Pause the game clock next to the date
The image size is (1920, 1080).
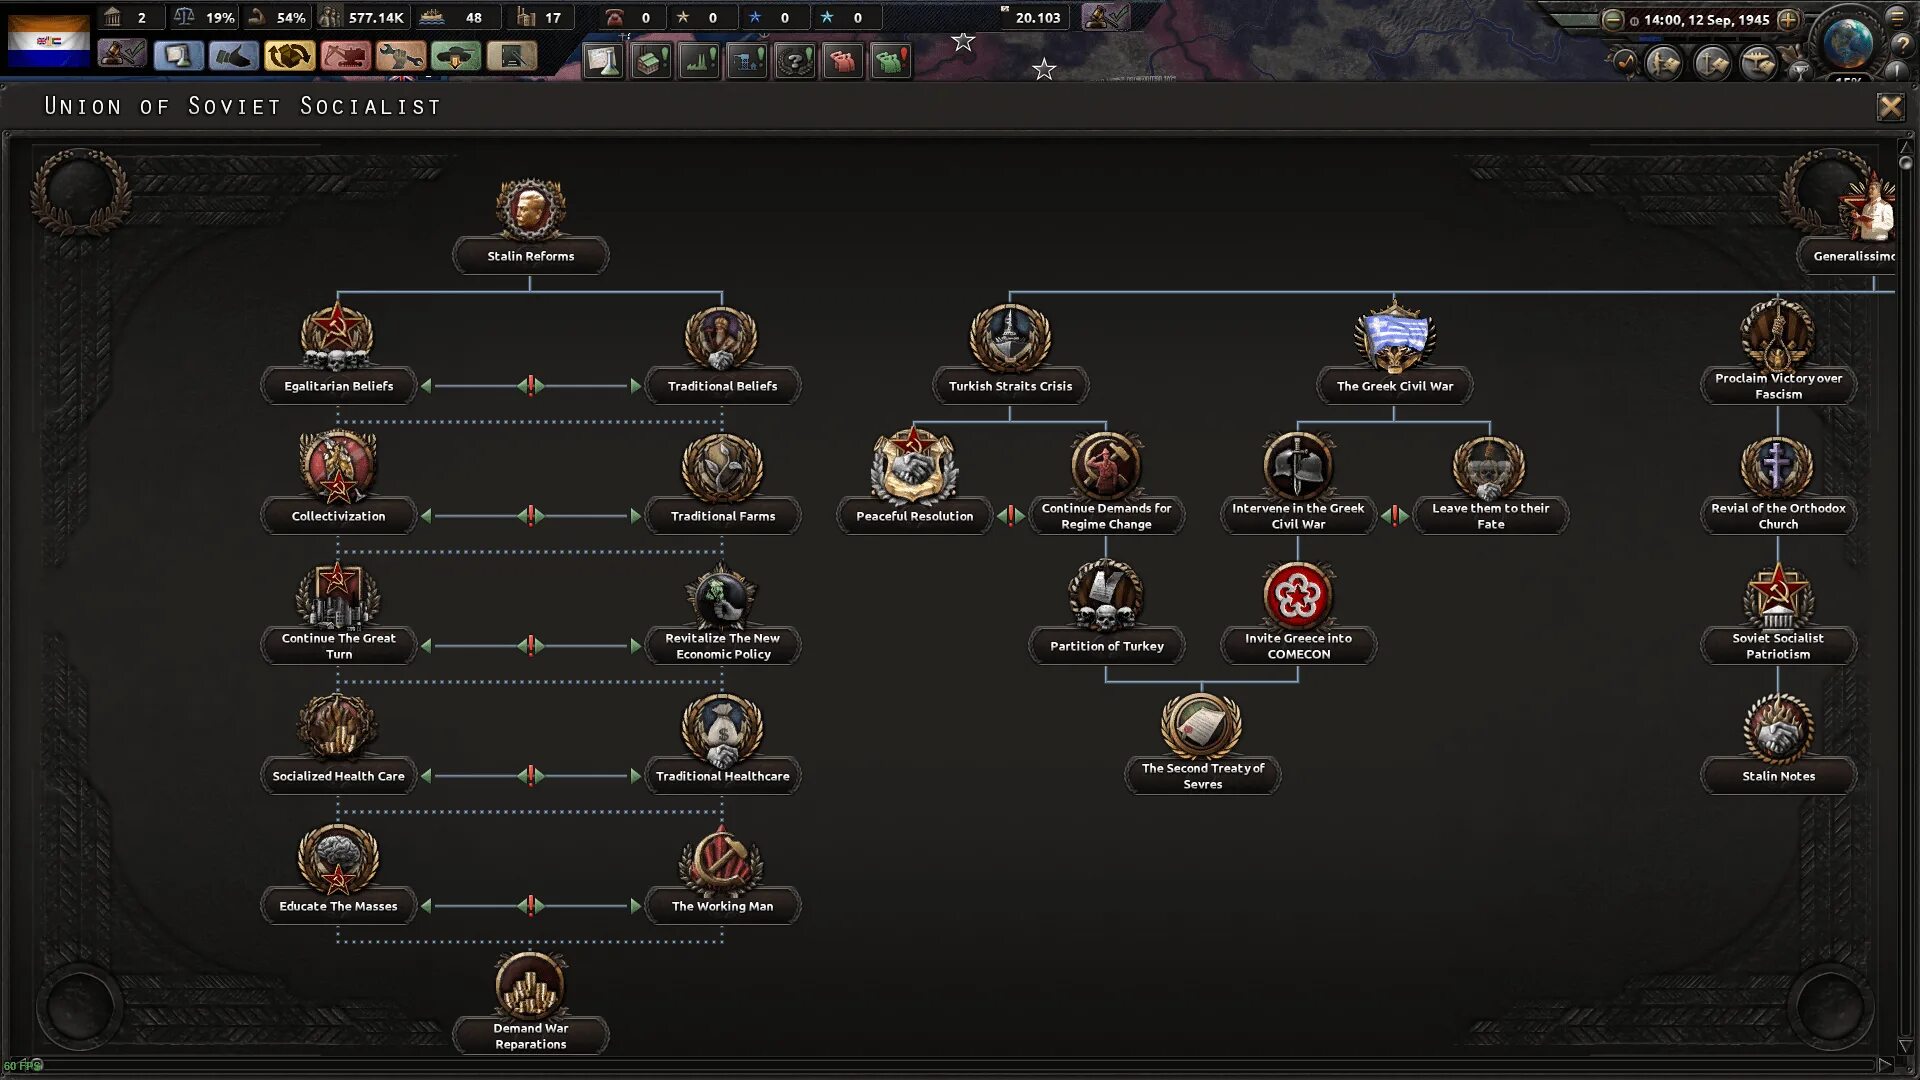tap(1635, 20)
